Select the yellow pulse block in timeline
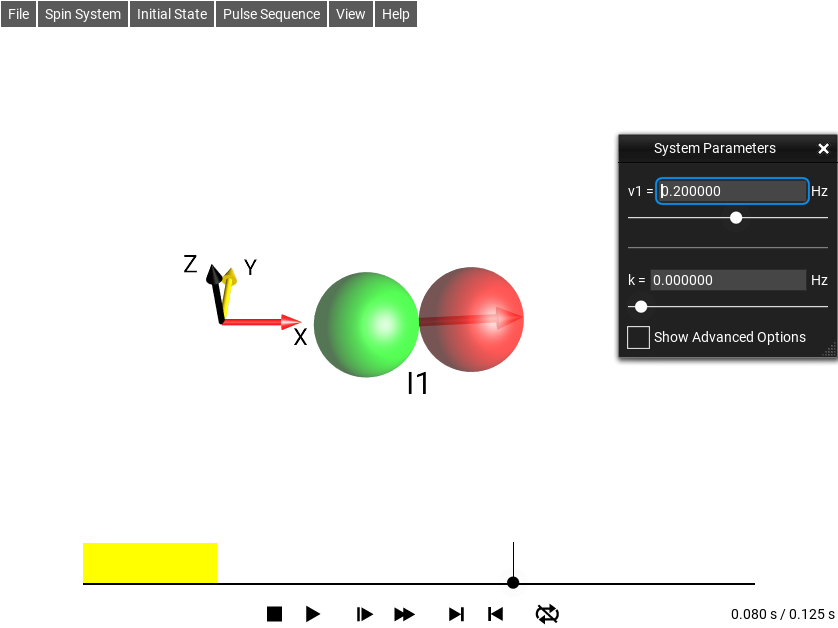The width and height of the screenshot is (838, 628). 150,563
